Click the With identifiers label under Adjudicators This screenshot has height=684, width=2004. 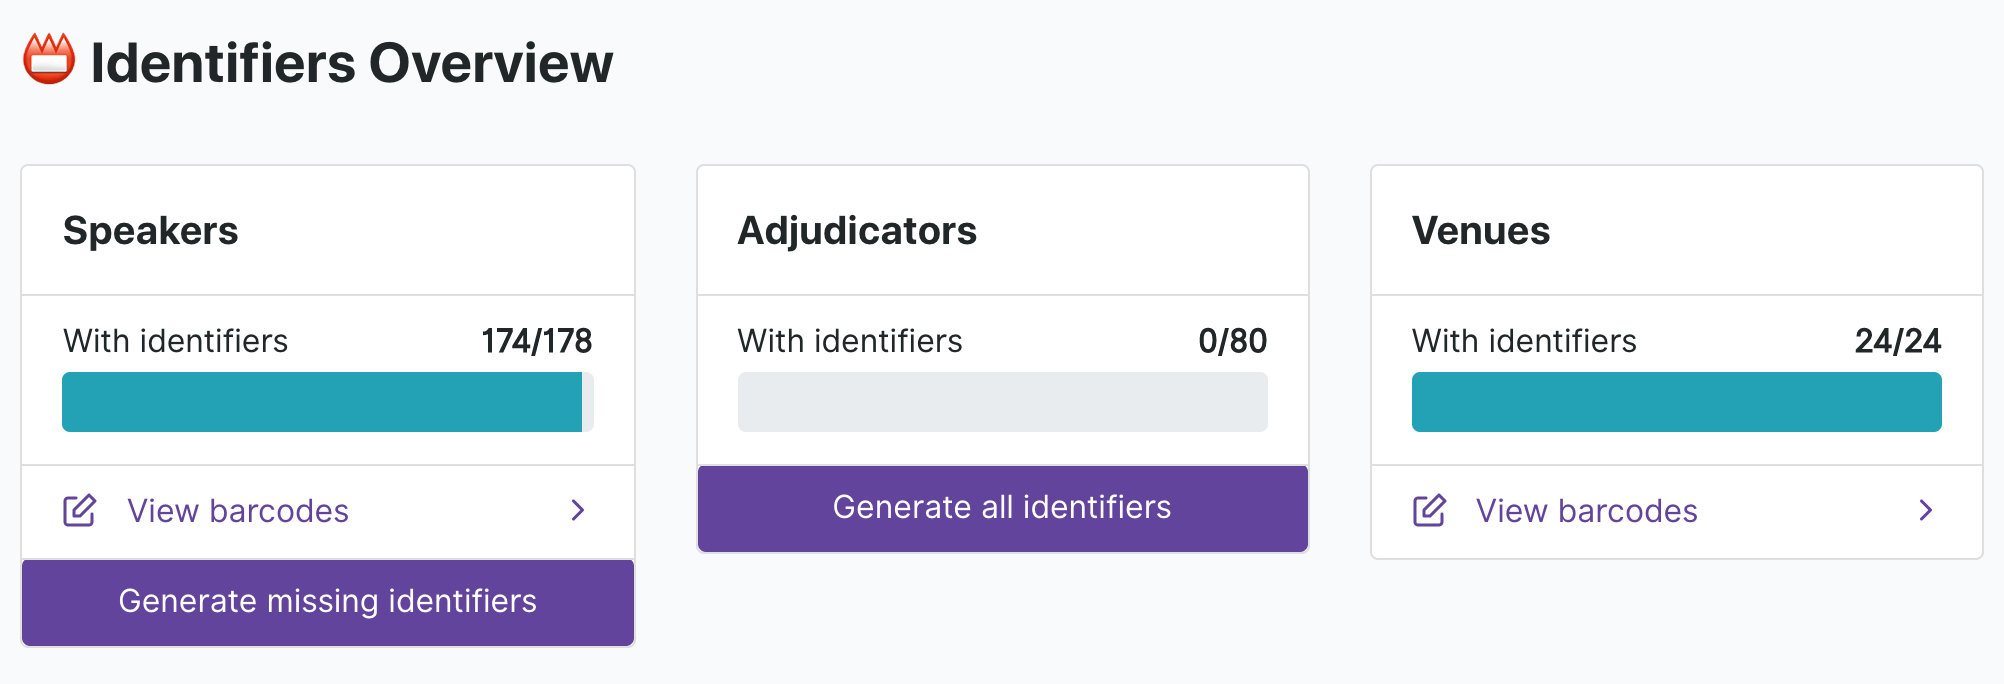pyautogui.click(x=850, y=341)
